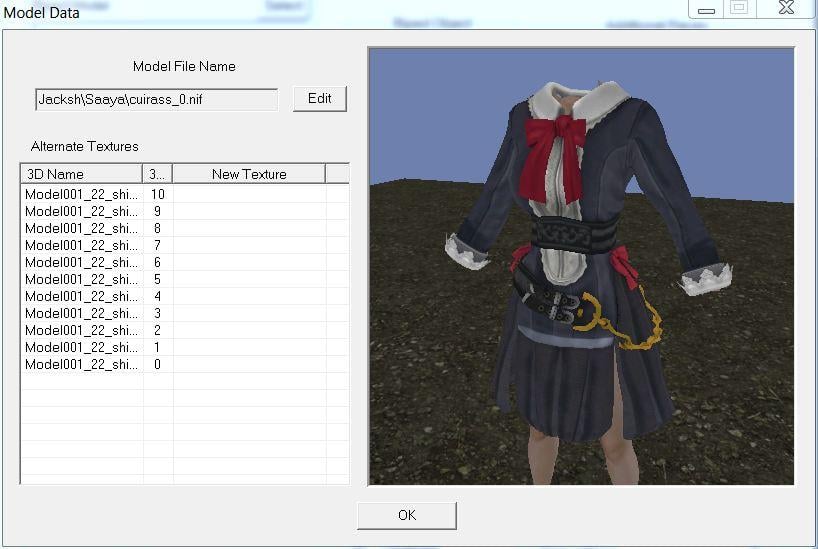Select the Model001_22_shi row with index 4
This screenshot has width=818, height=549.
point(185,296)
